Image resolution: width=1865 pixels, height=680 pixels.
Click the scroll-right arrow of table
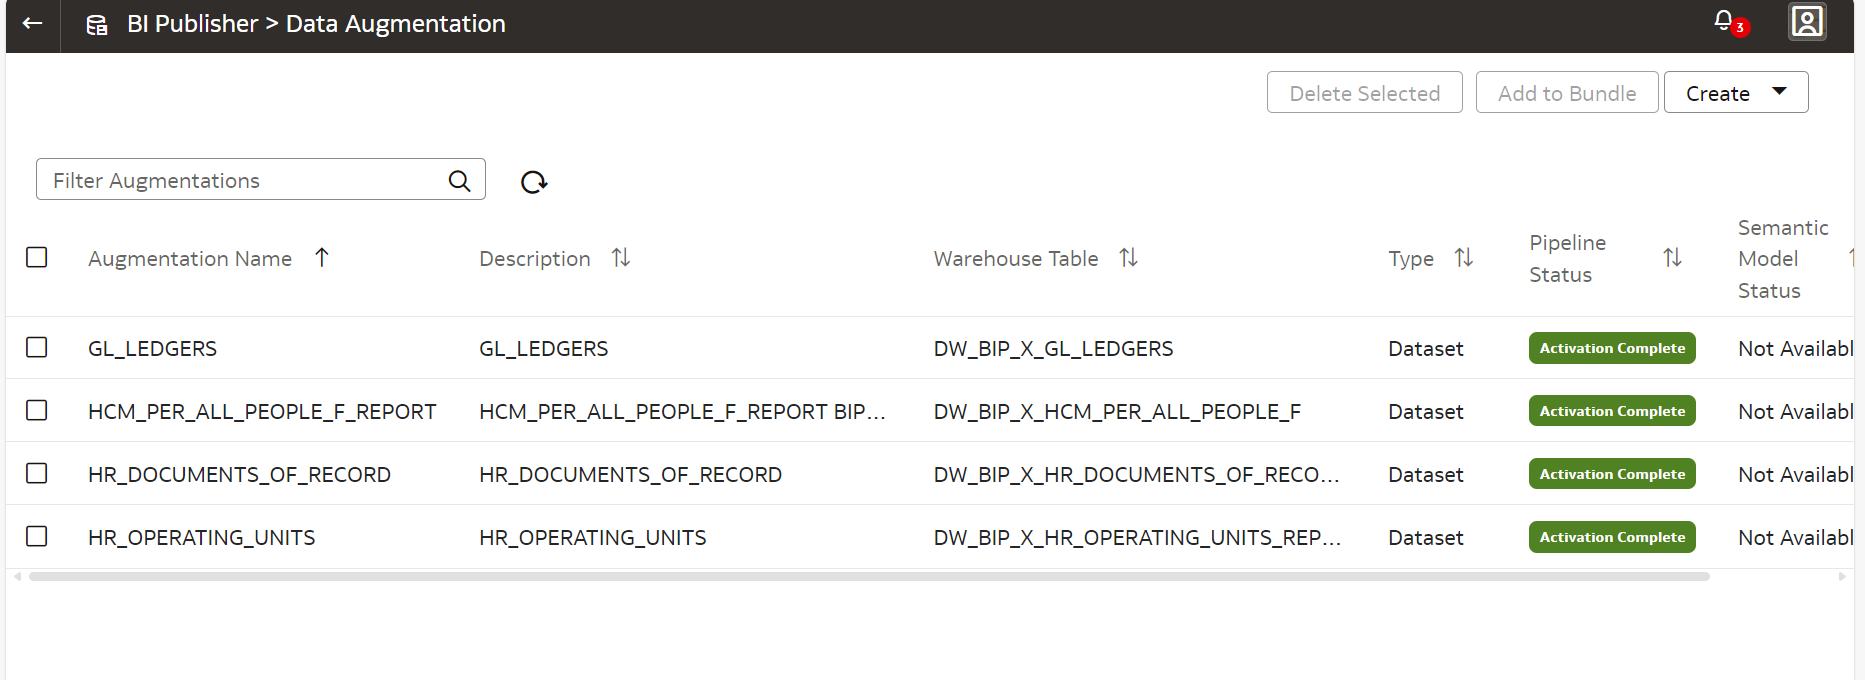pos(1842,576)
